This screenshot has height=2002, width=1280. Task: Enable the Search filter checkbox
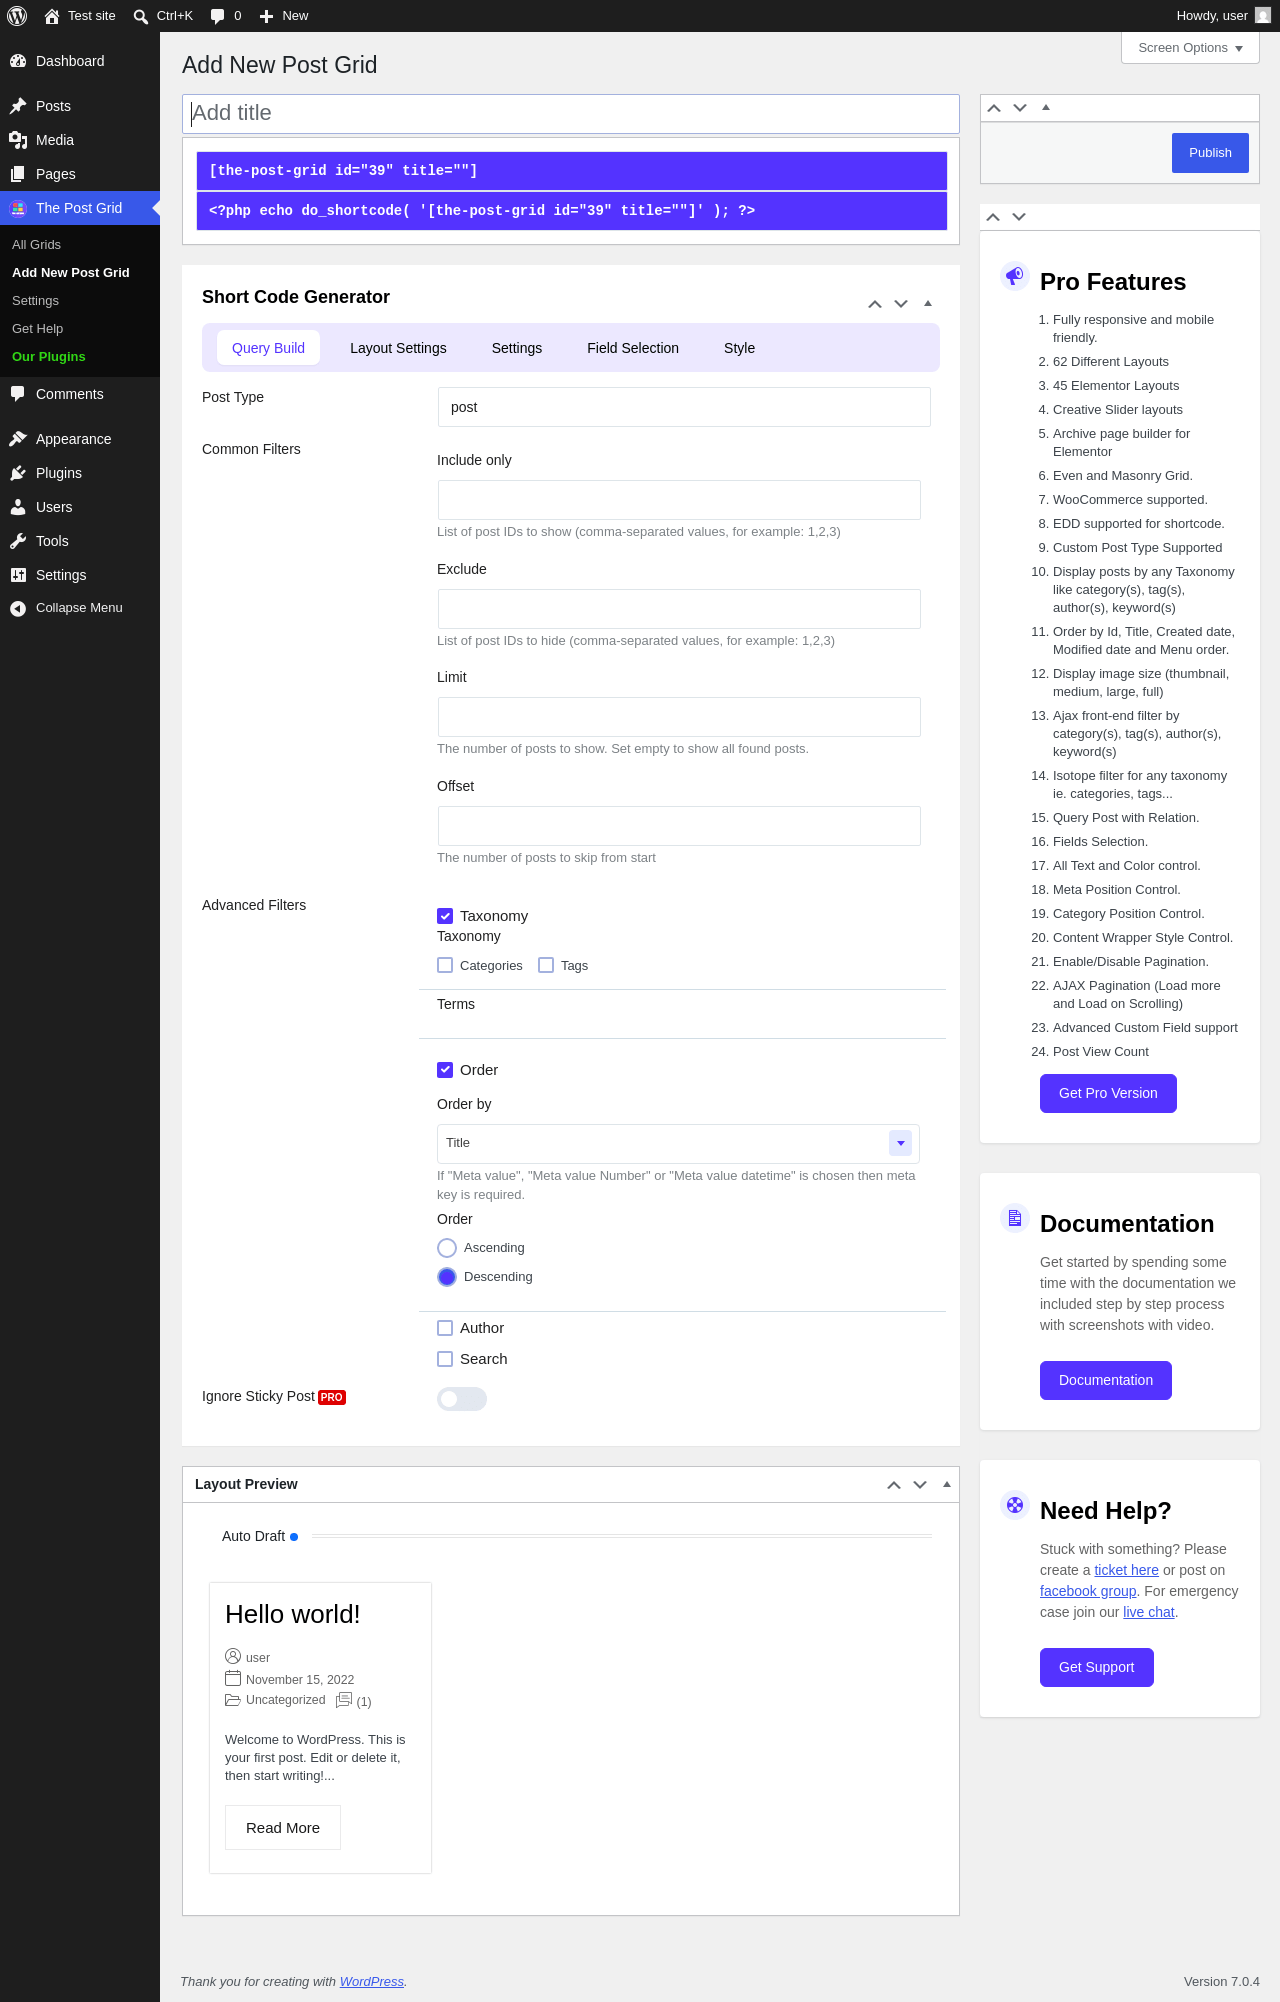click(x=445, y=1359)
